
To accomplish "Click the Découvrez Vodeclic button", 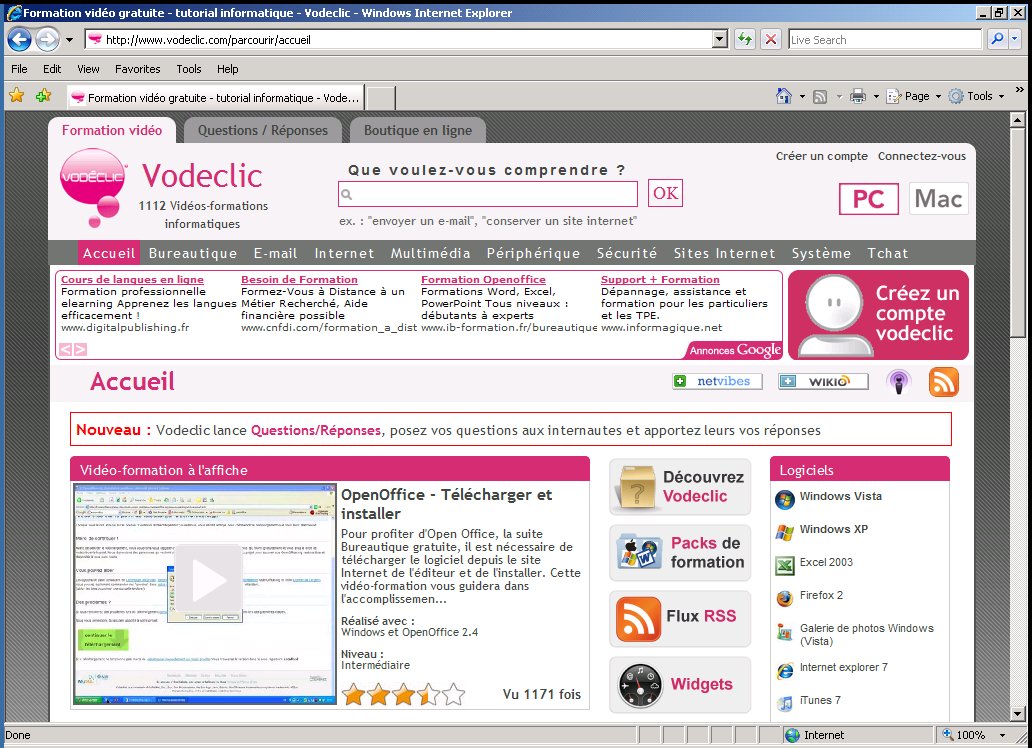I will pos(680,487).
